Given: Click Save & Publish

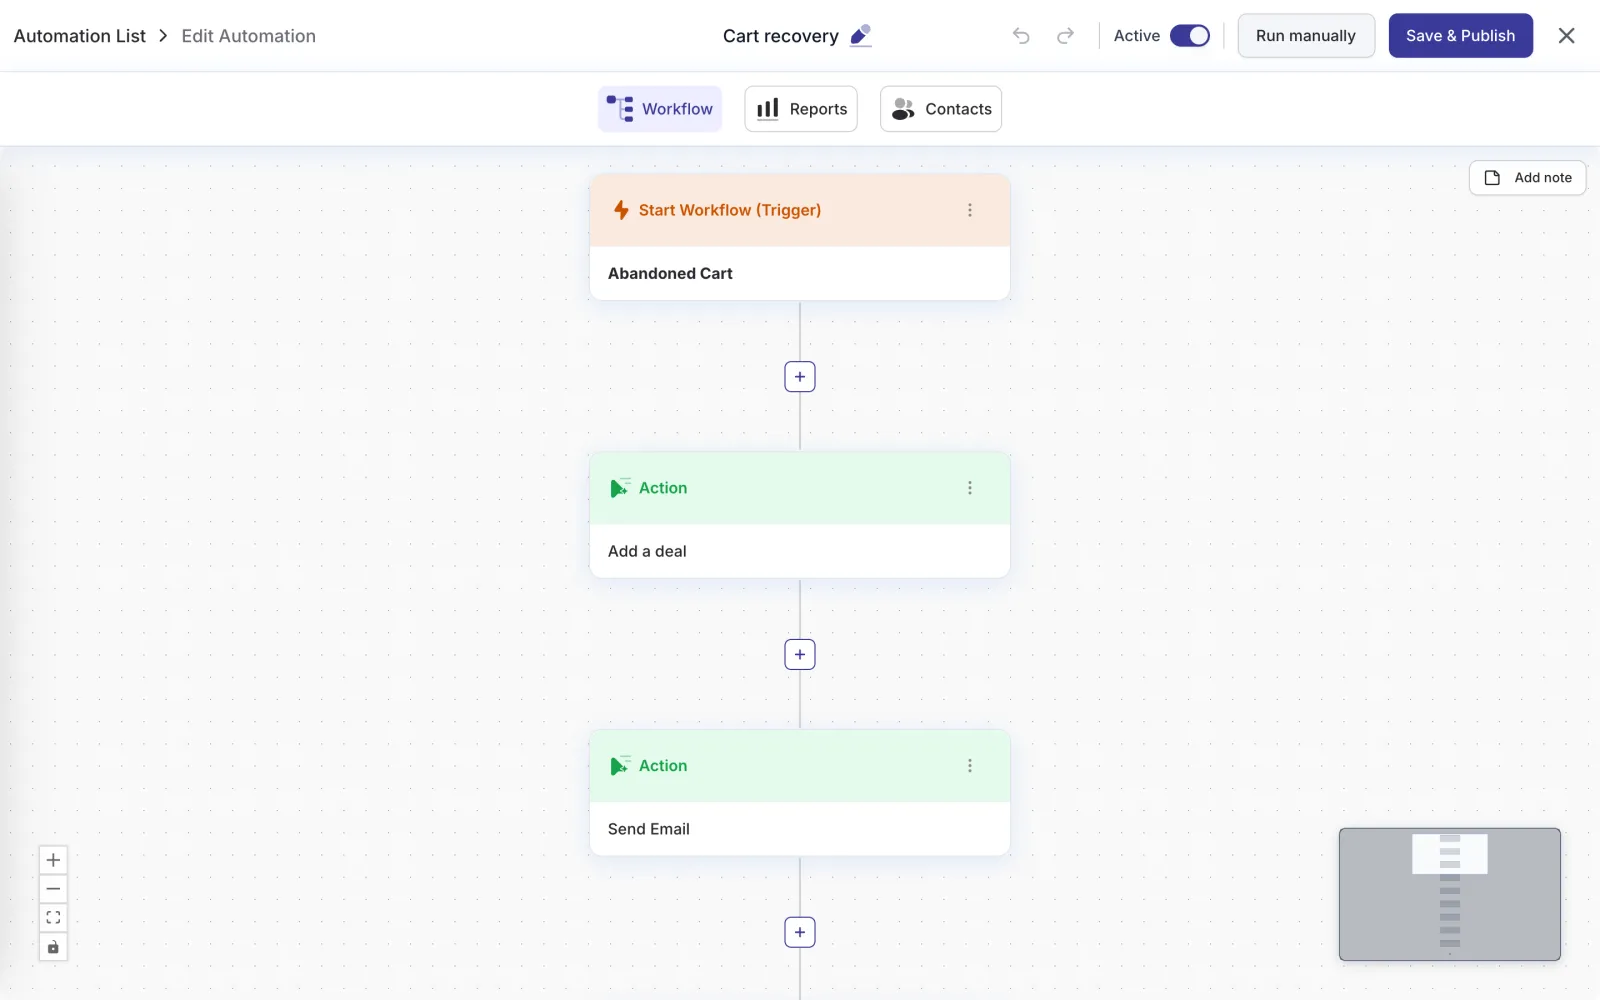Looking at the screenshot, I should click(1460, 36).
